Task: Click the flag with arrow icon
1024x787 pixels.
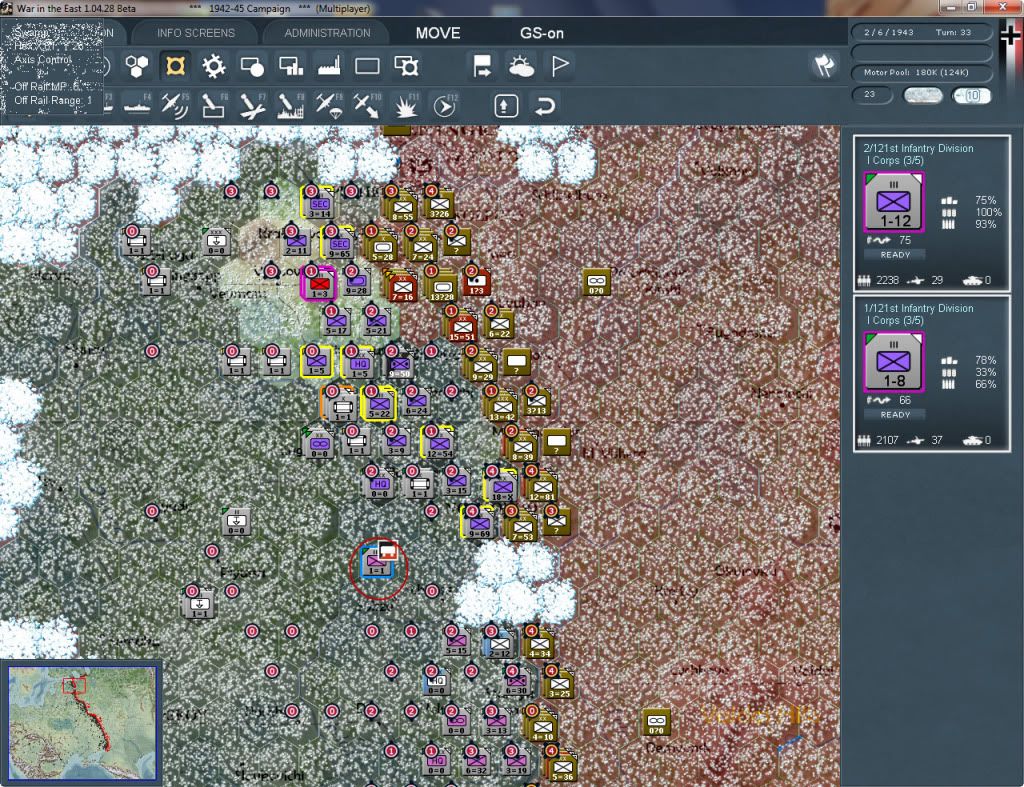Action: 482,66
